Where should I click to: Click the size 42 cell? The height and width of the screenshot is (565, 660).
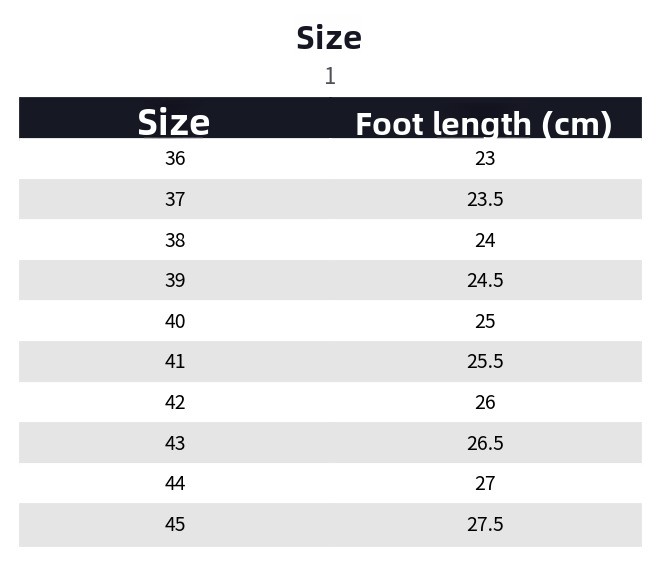pyautogui.click(x=175, y=402)
